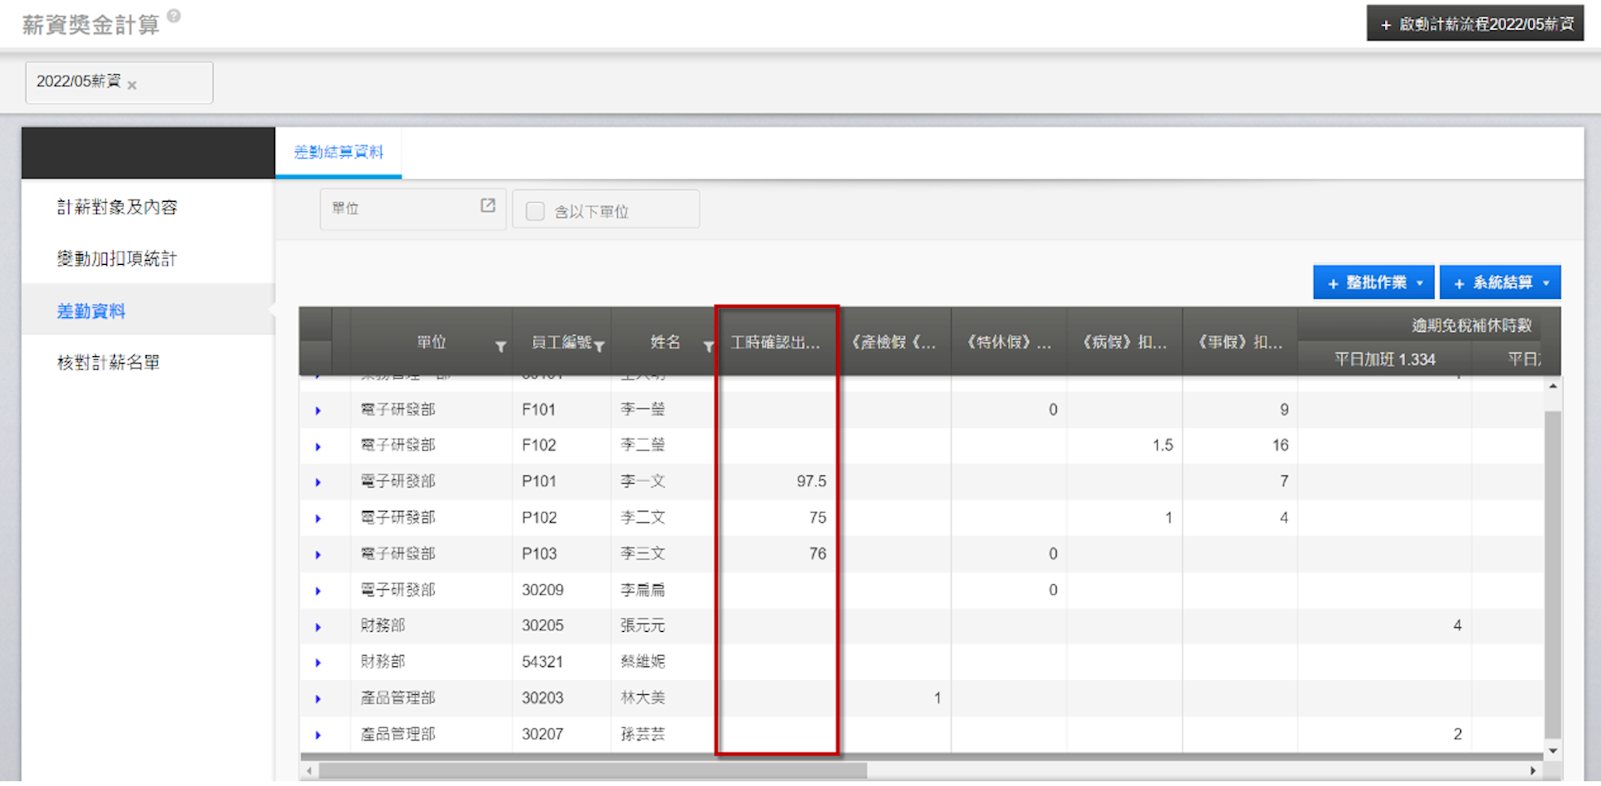The height and width of the screenshot is (786, 1601).
Task: Click the help icon beside 薪資獎金計算 title
Action: (x=174, y=16)
